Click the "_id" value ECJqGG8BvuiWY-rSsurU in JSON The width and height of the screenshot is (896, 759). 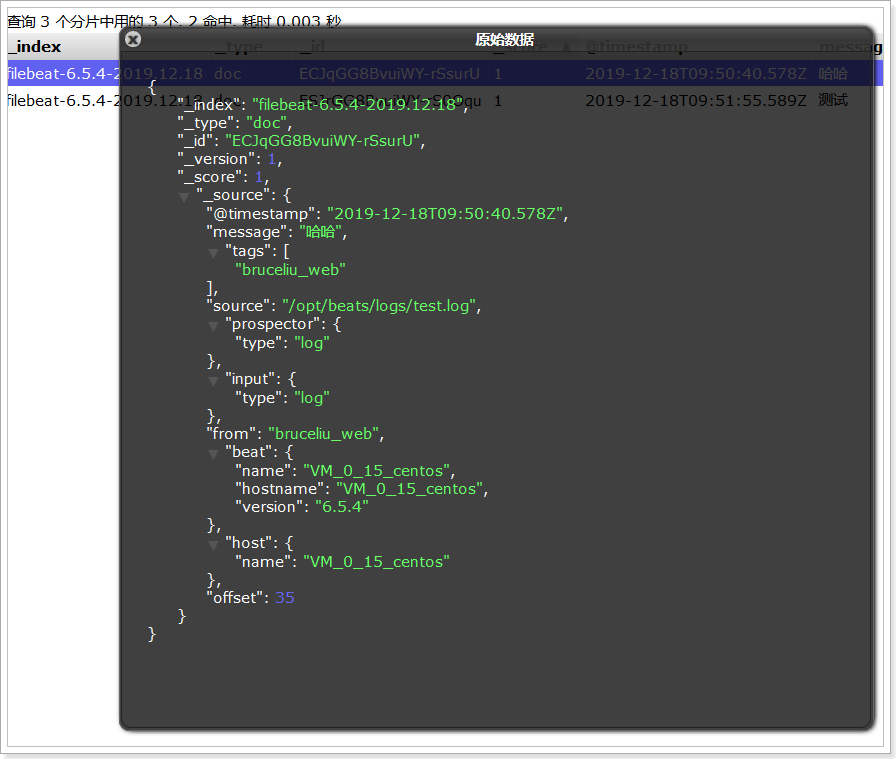322,141
